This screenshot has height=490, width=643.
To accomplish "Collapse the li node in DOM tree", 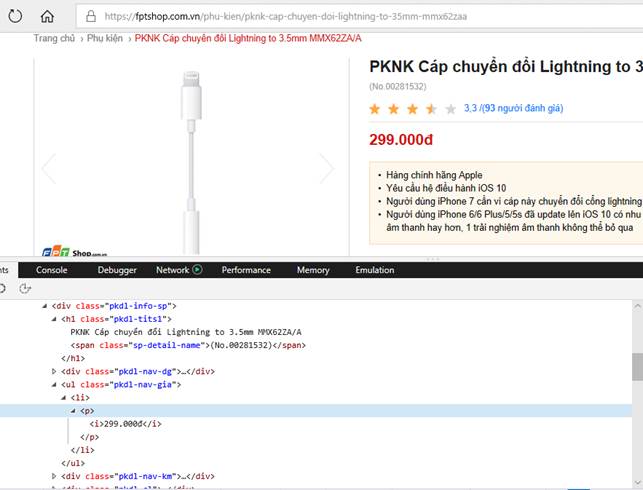I will click(x=64, y=398).
